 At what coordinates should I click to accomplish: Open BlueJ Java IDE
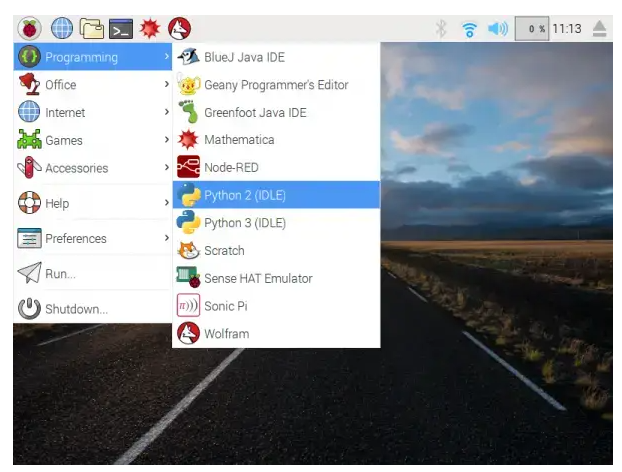[x=276, y=57]
